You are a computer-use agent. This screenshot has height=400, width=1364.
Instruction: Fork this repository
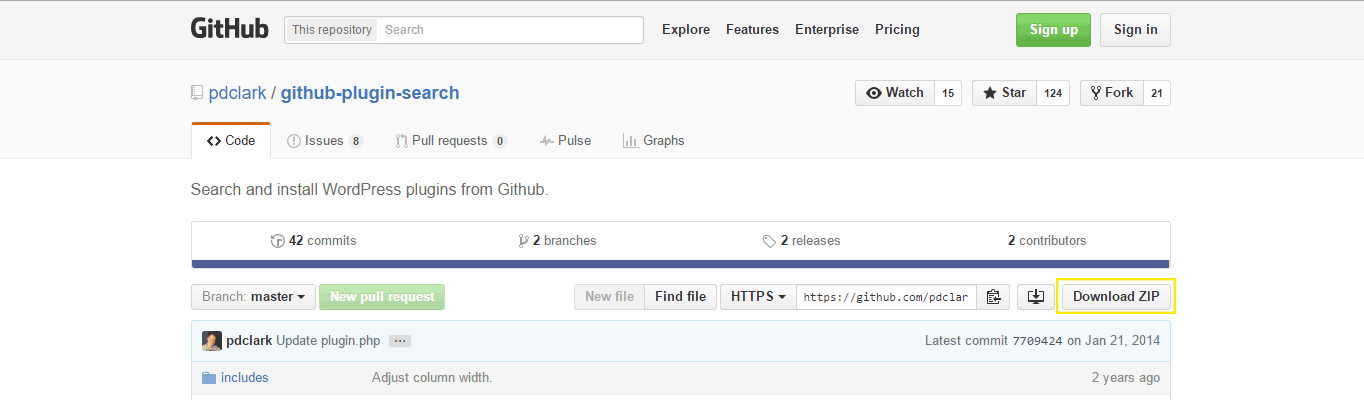1111,93
